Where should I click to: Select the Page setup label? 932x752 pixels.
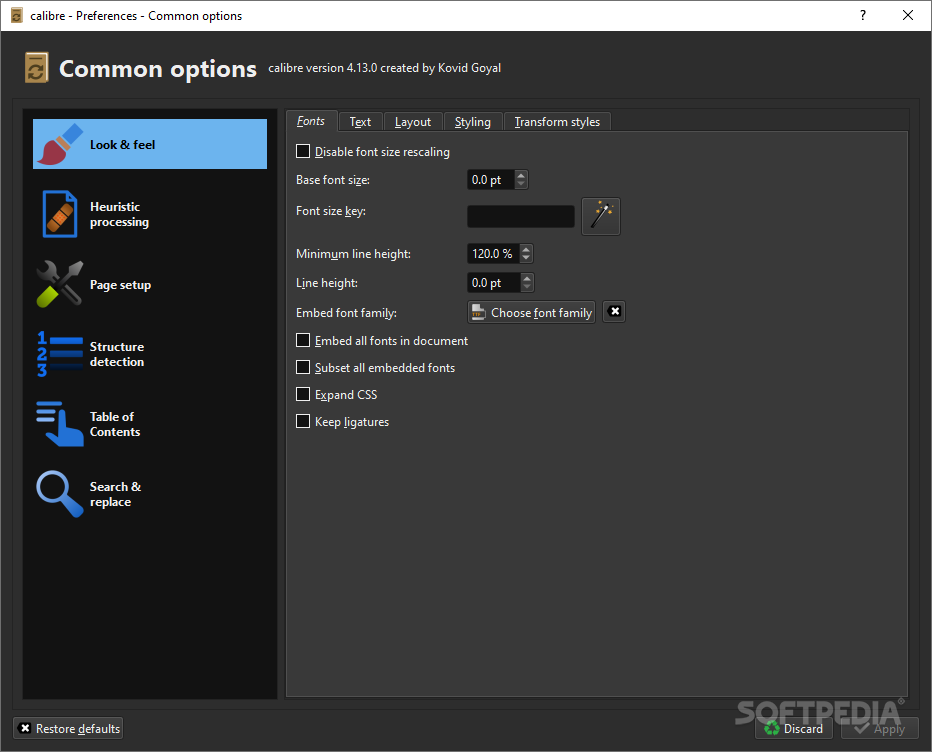tap(120, 285)
